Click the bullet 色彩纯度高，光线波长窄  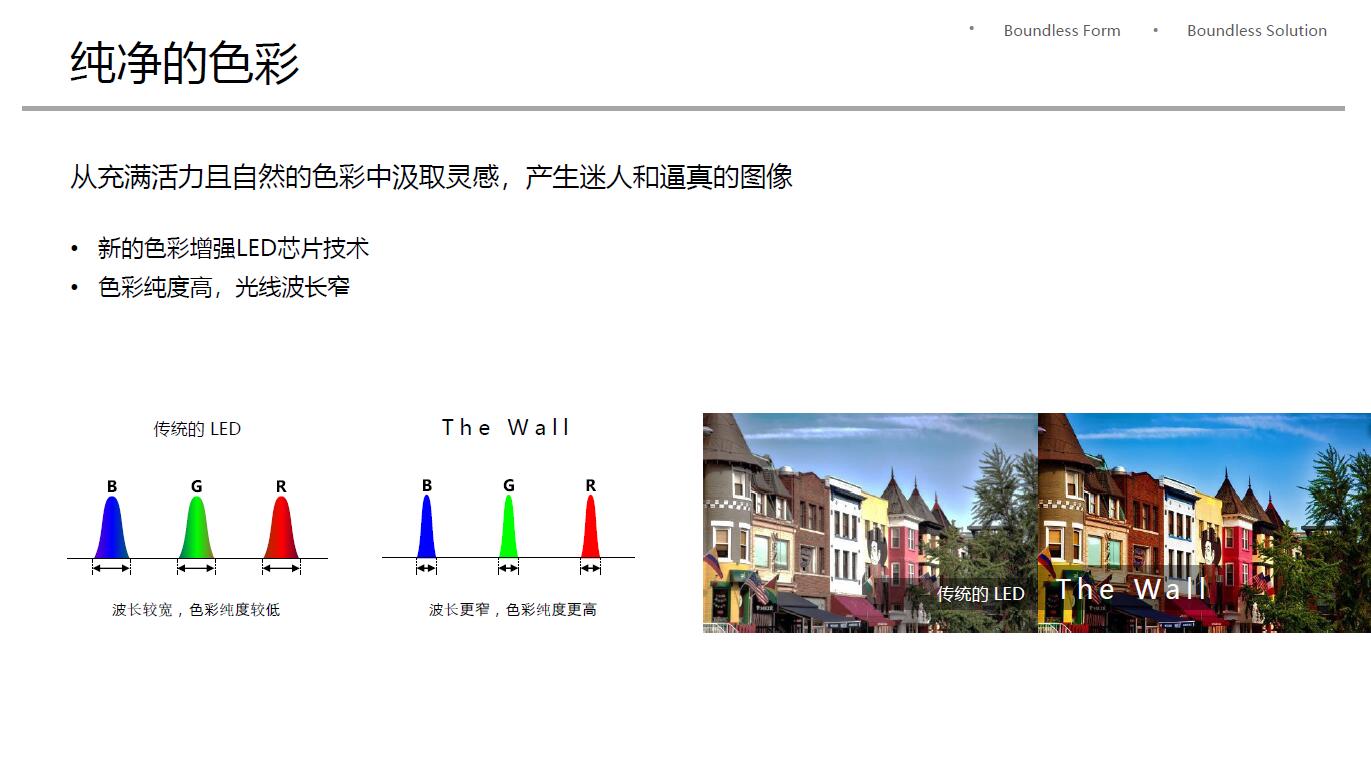(224, 288)
